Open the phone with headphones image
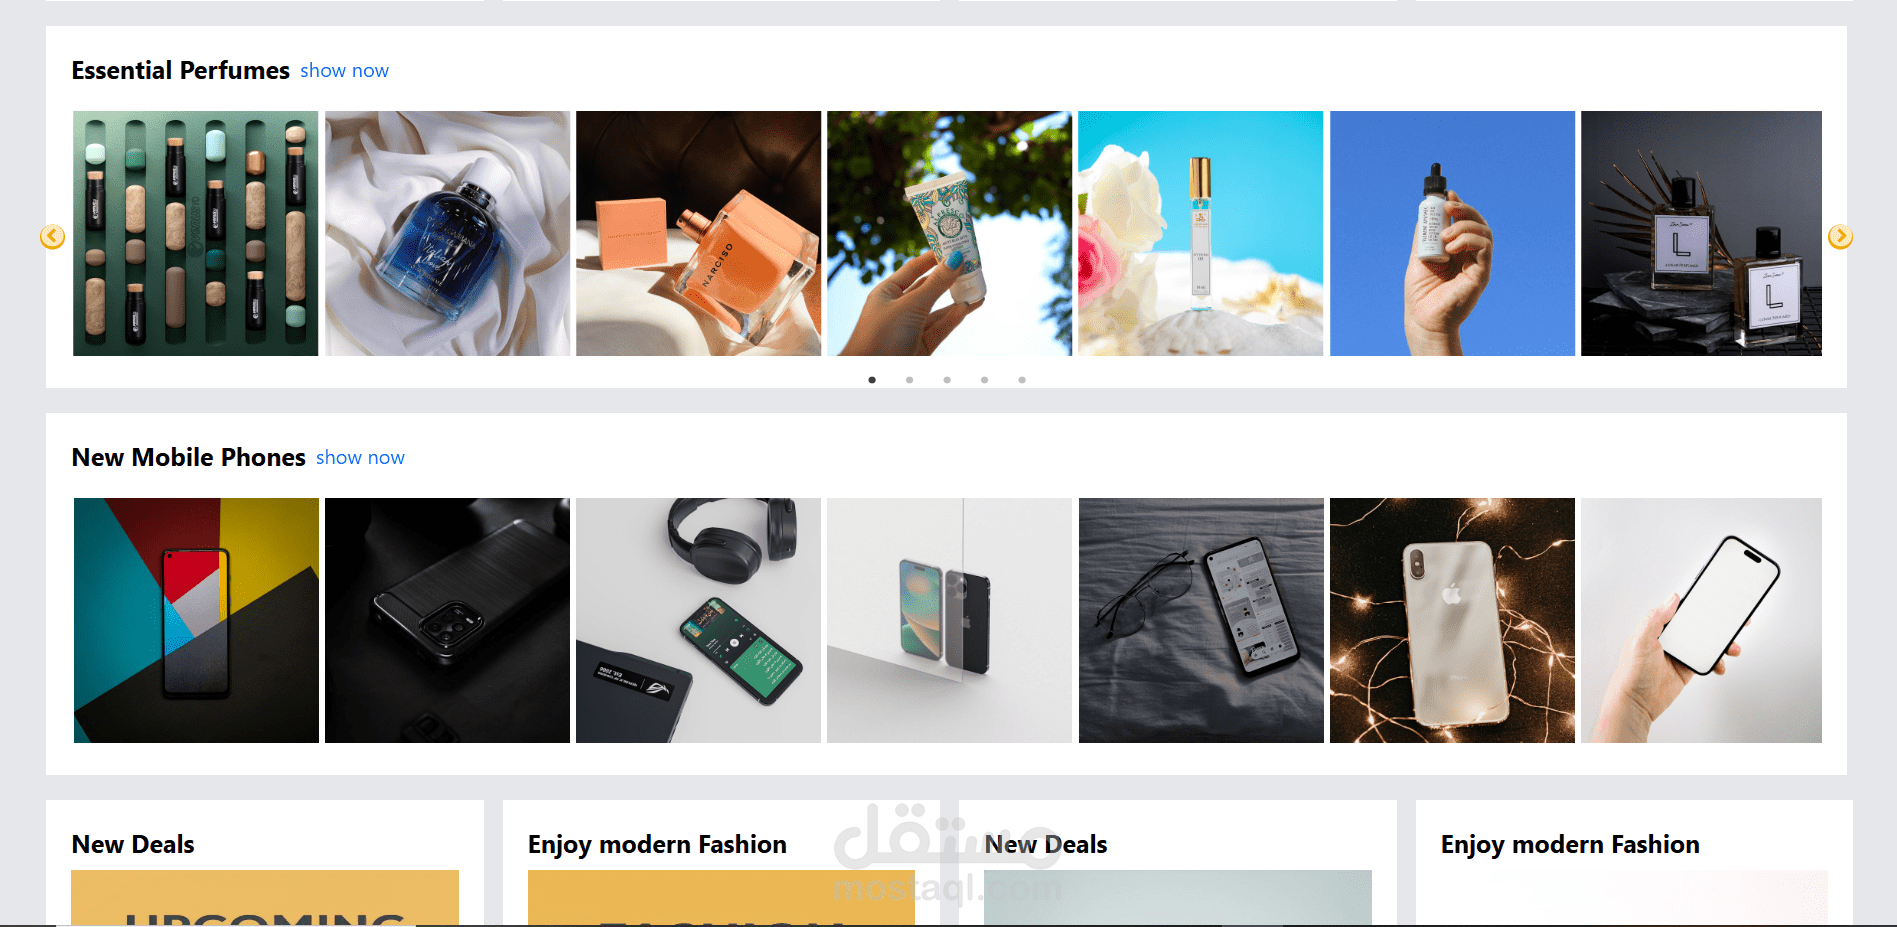1897x927 pixels. click(698, 620)
